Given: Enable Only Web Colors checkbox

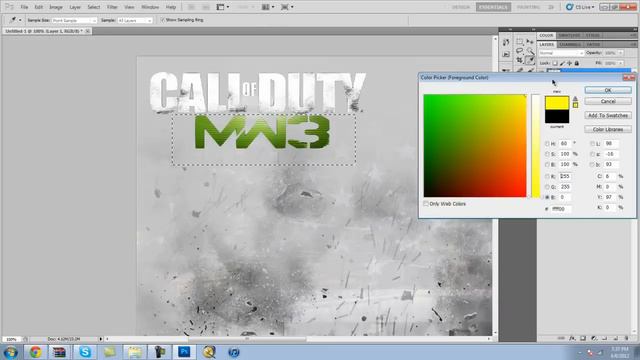Looking at the screenshot, I should 426,204.
